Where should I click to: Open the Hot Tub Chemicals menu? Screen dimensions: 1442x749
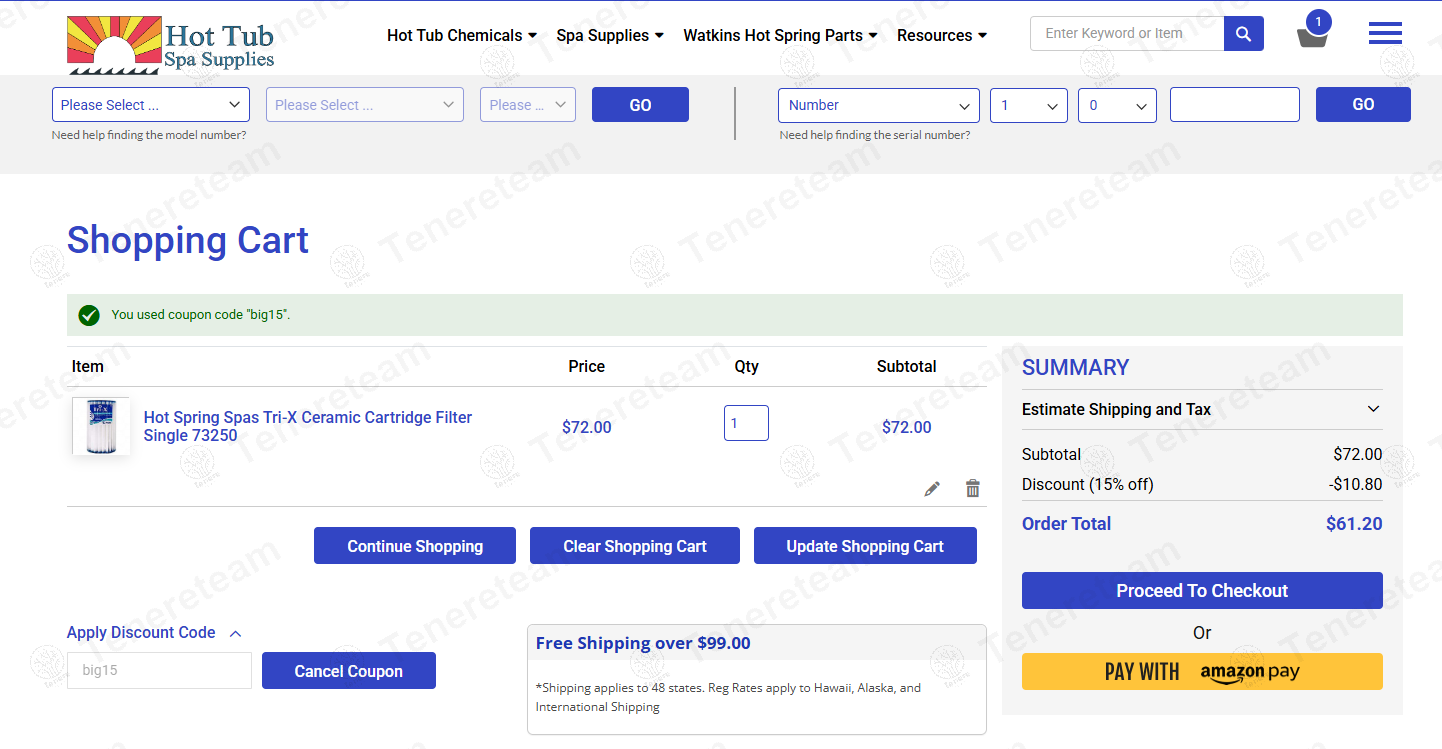pyautogui.click(x=461, y=35)
